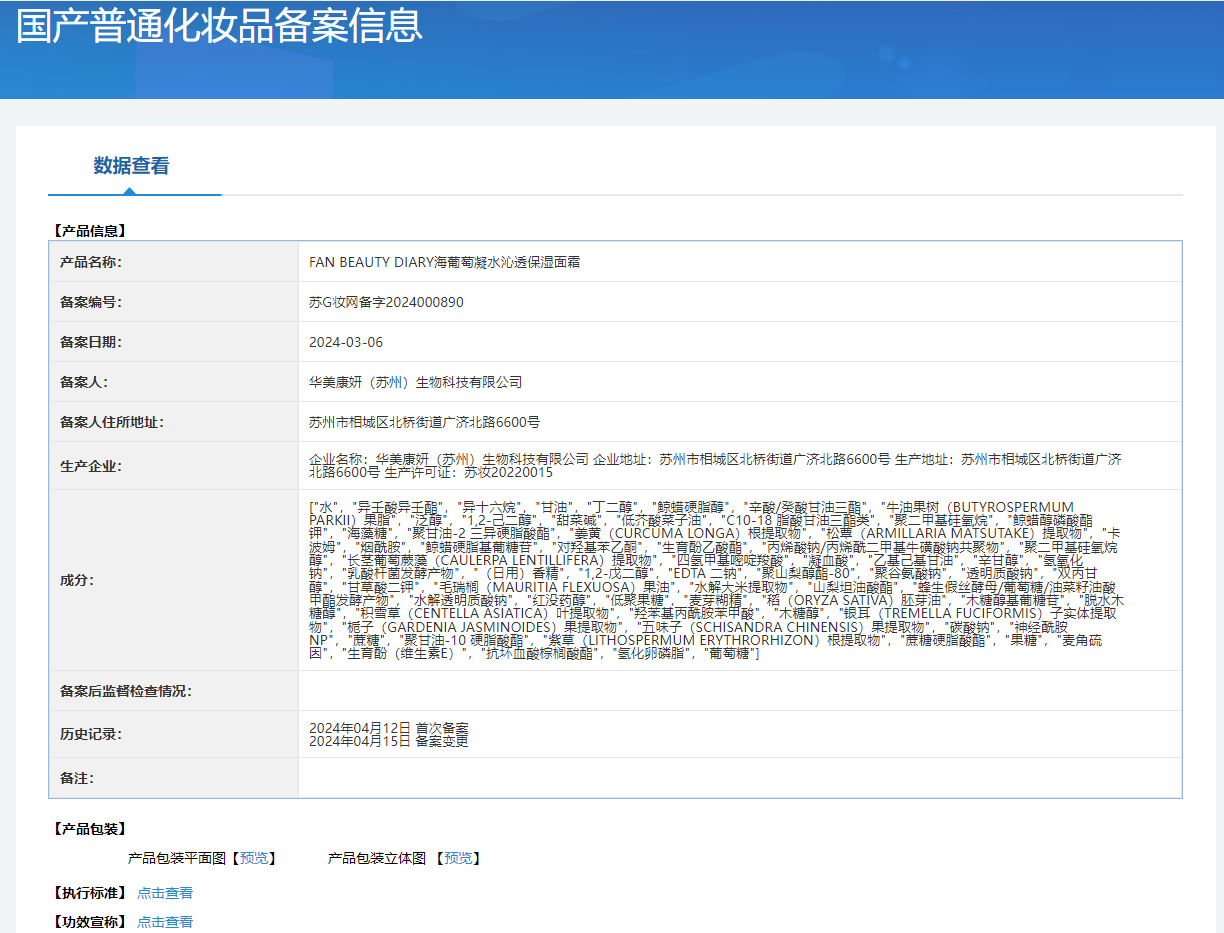Click the 【产品信息】 section header
The height and width of the screenshot is (933, 1224).
click(90, 230)
